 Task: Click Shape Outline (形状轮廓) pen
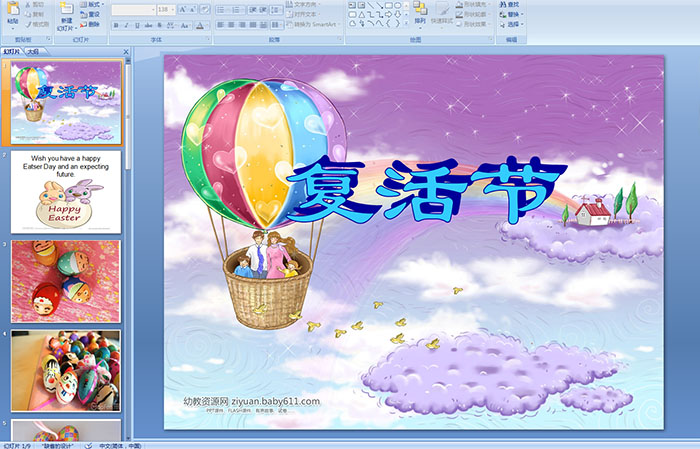tap(459, 14)
